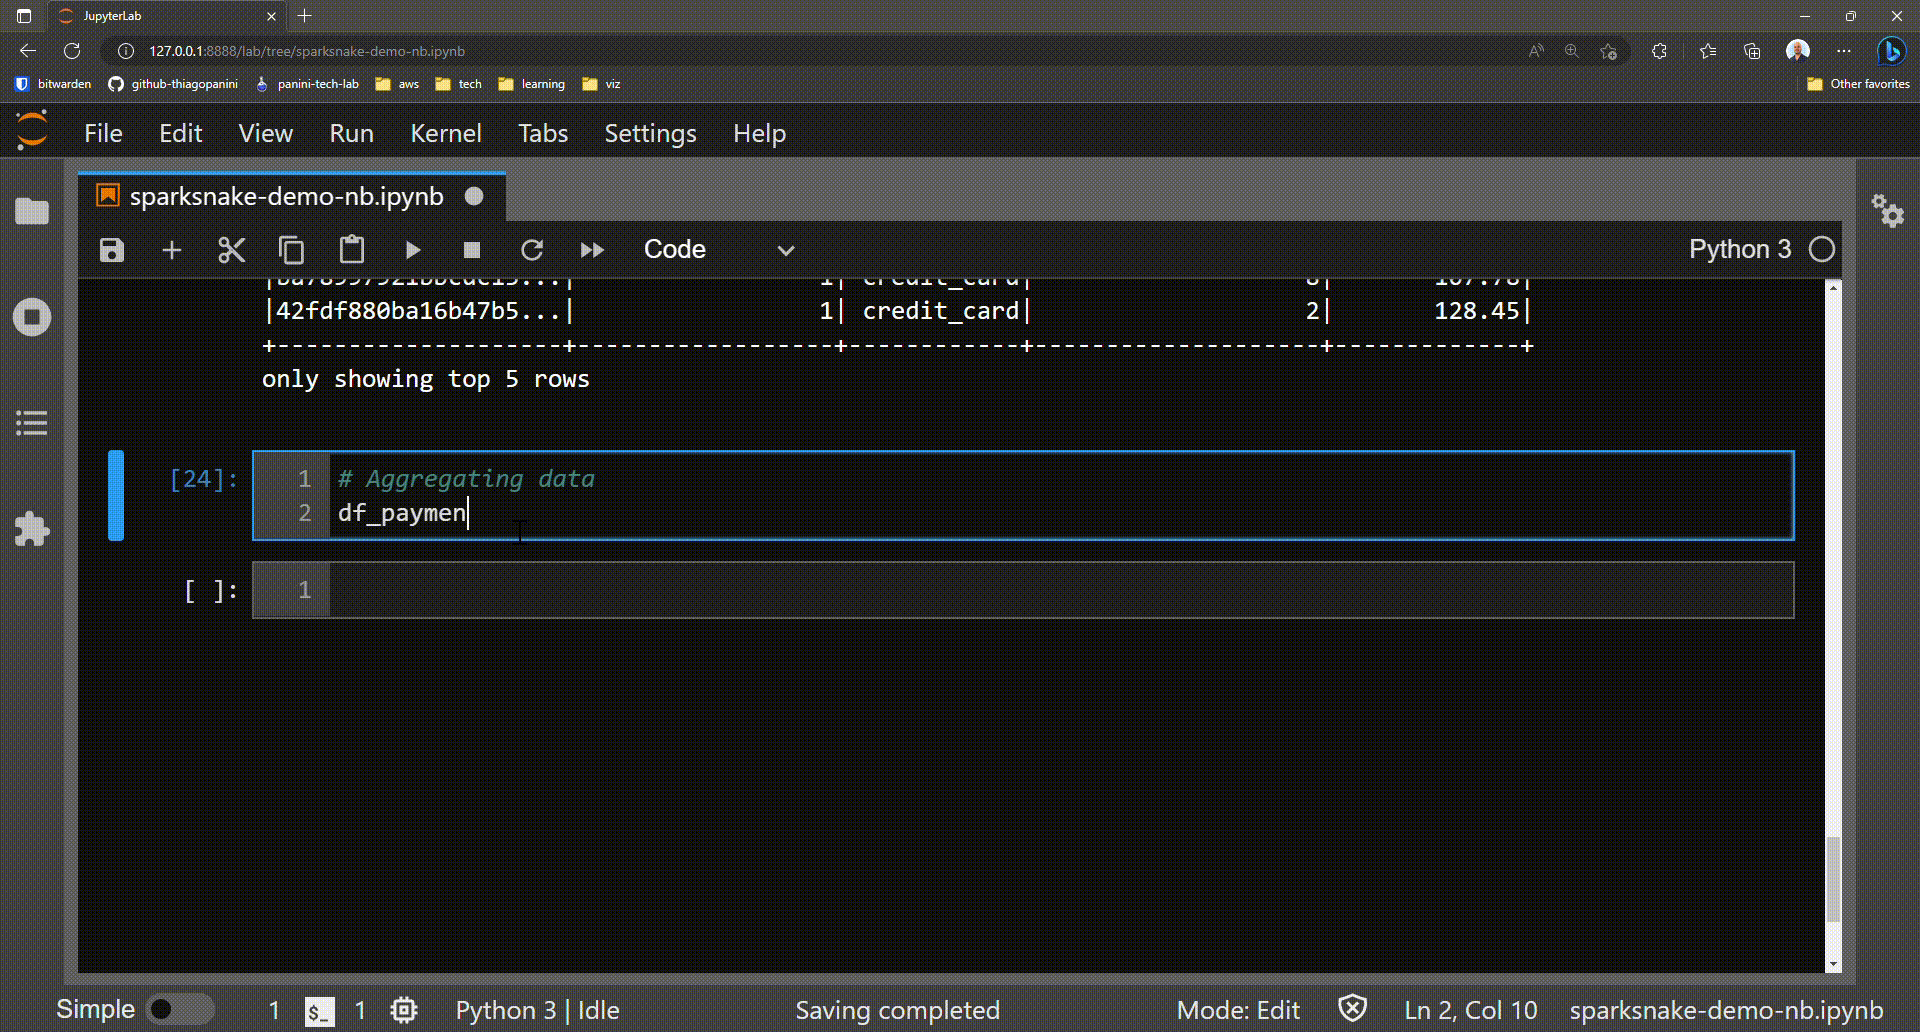Click the notebook trust shield icon
The image size is (1920, 1032).
(x=1352, y=1009)
